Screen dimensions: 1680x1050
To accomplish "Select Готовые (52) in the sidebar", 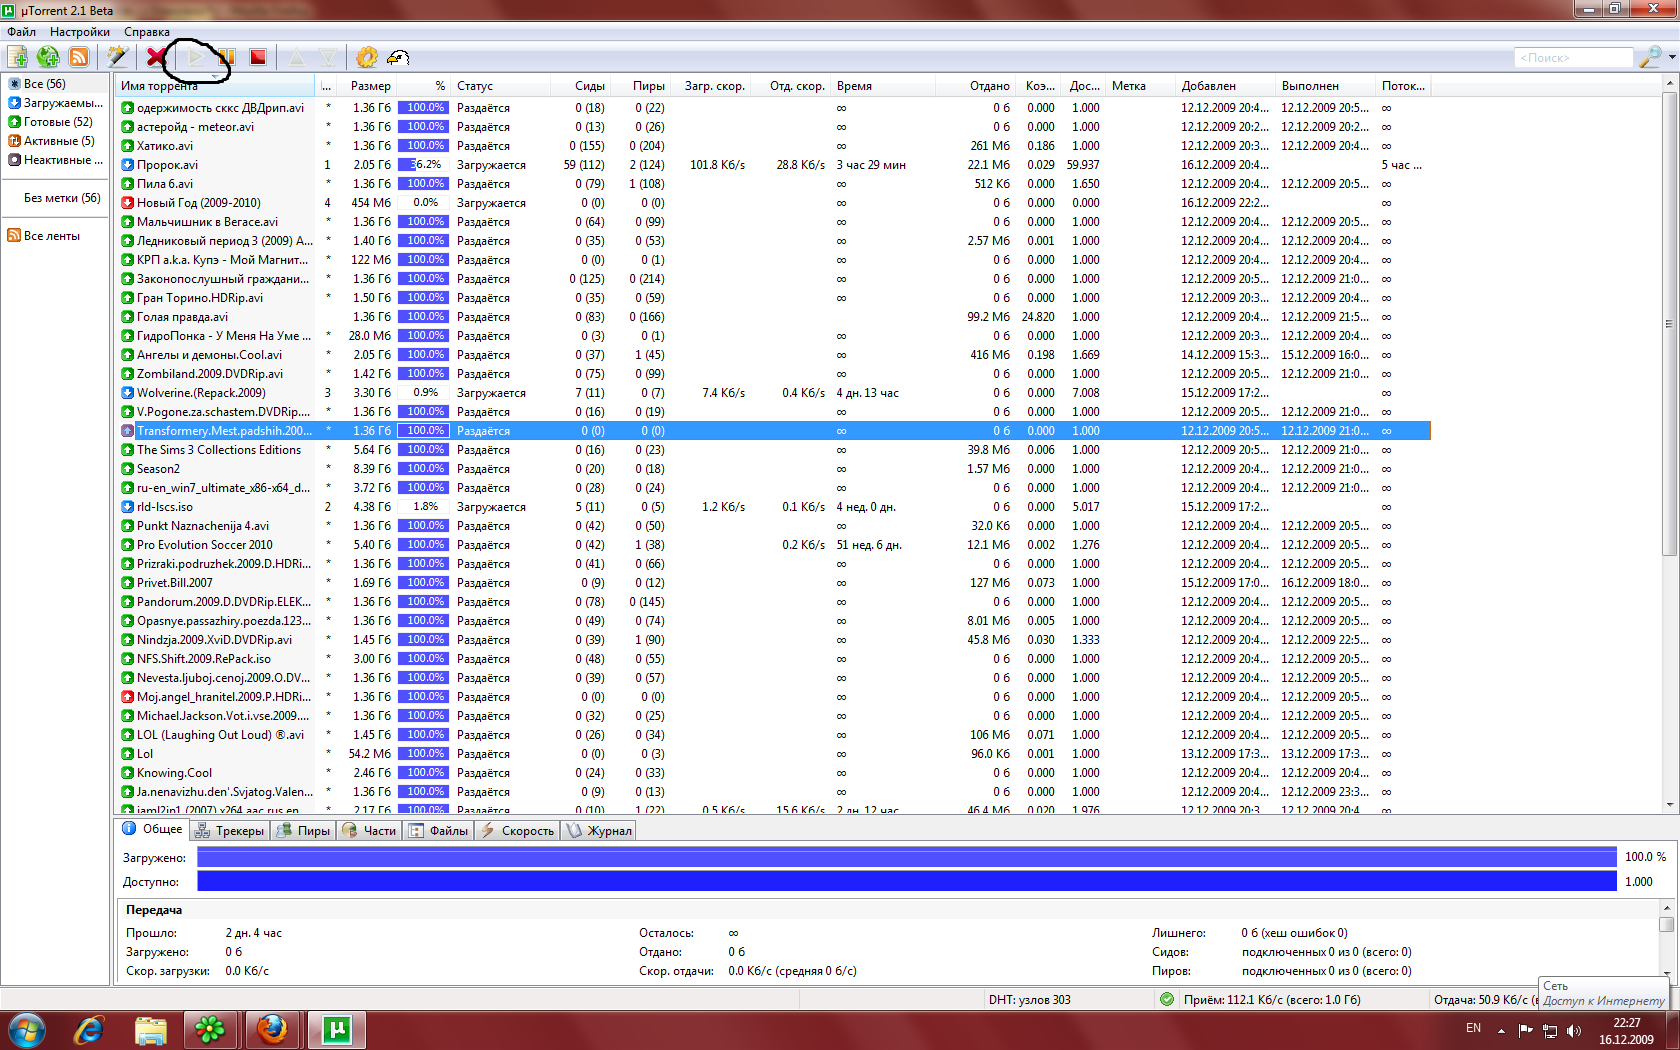I will coord(57,122).
